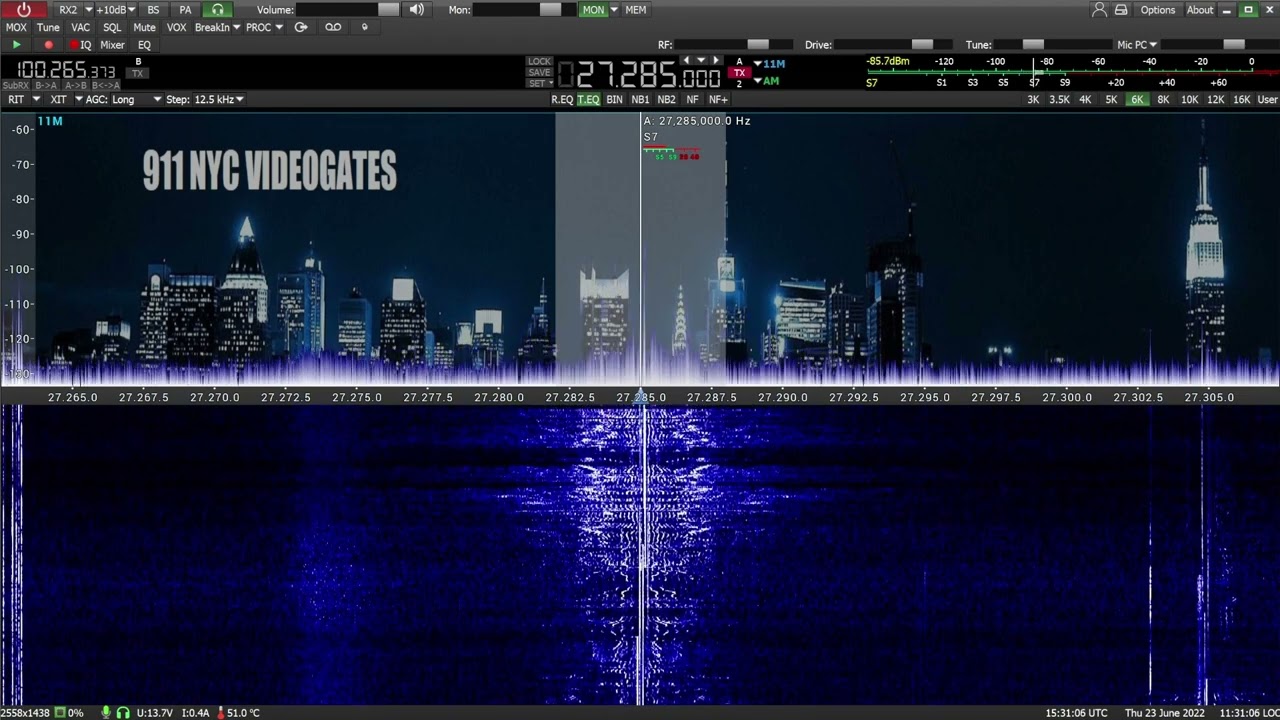The height and width of the screenshot is (720, 1280).
Task: Toggle the SQL squelch button
Action: [112, 27]
